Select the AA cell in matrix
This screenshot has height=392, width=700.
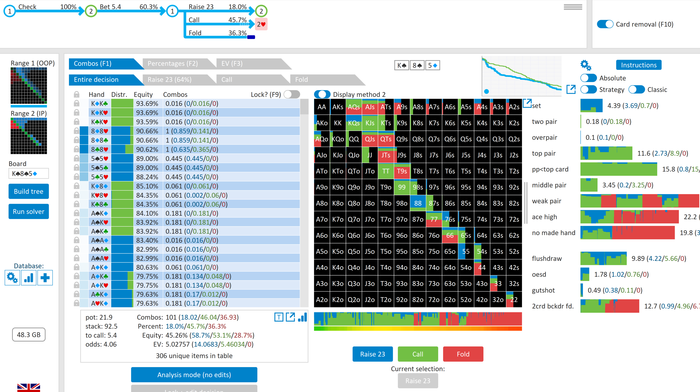pos(321,107)
